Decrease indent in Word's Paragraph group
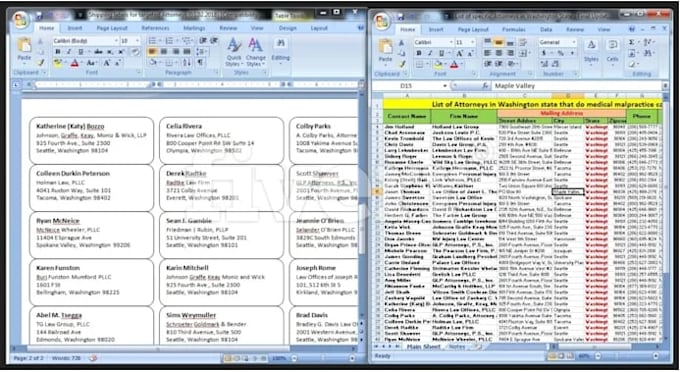The width and height of the screenshot is (680, 372). click(x=203, y=40)
